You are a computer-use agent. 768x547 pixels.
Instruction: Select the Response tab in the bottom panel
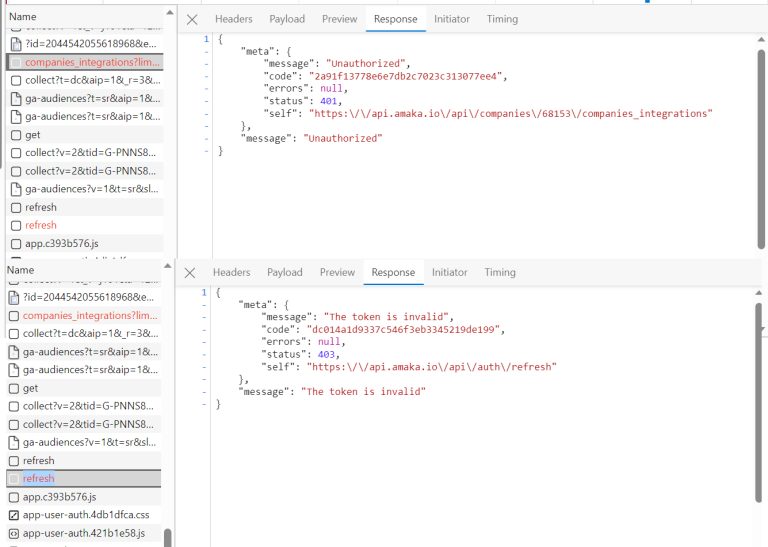(393, 272)
